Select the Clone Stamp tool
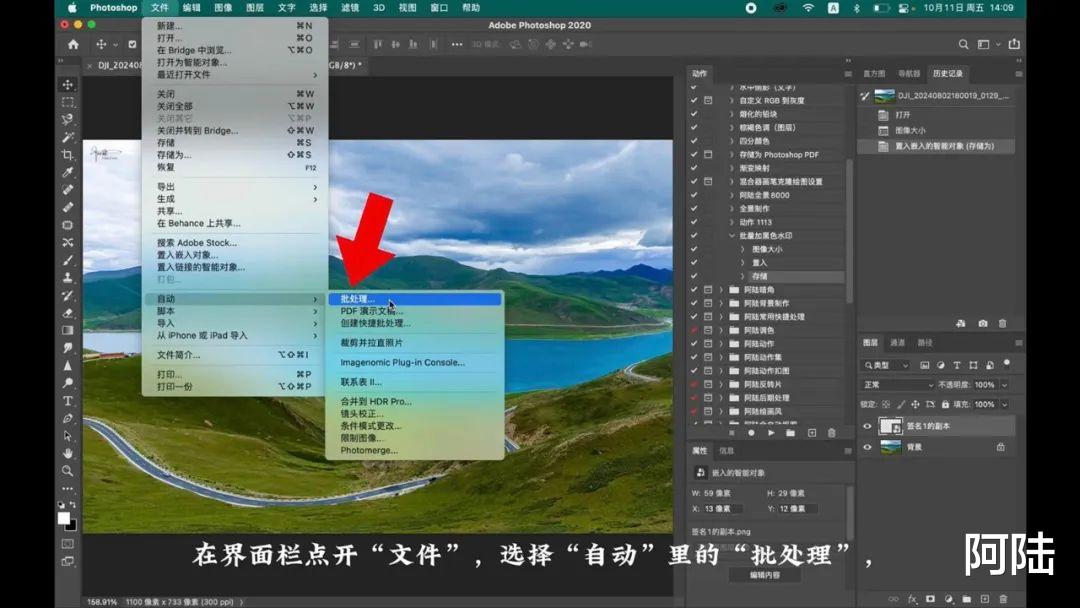Screen dimensions: 1080x608 click(68, 277)
